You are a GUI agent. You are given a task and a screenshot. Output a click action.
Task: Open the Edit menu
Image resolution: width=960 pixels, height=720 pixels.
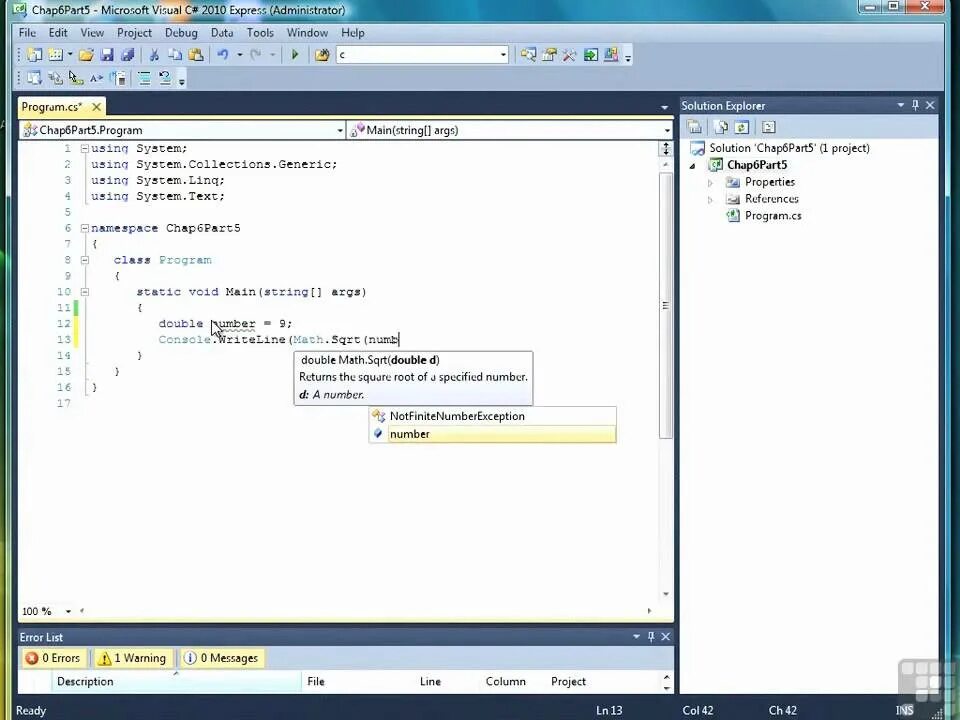pos(58,32)
